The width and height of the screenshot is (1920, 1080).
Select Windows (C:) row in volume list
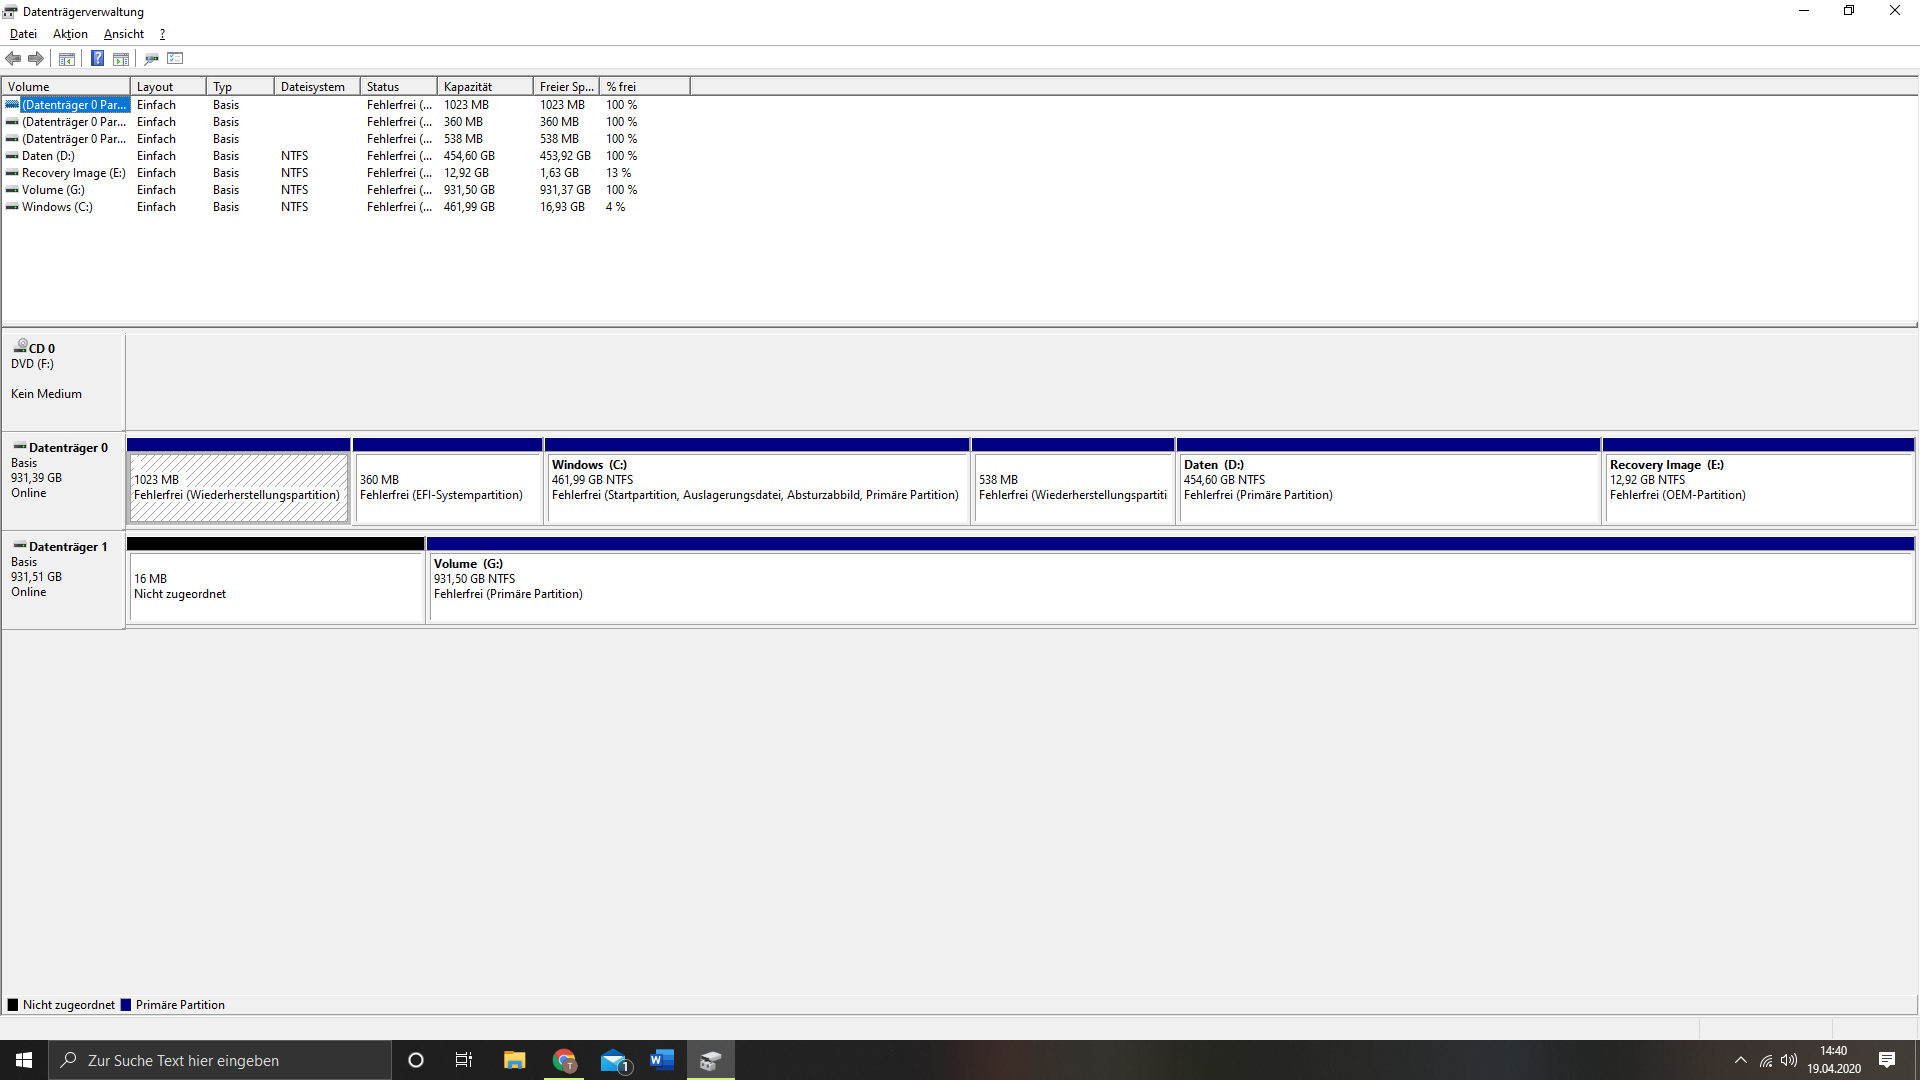(57, 207)
